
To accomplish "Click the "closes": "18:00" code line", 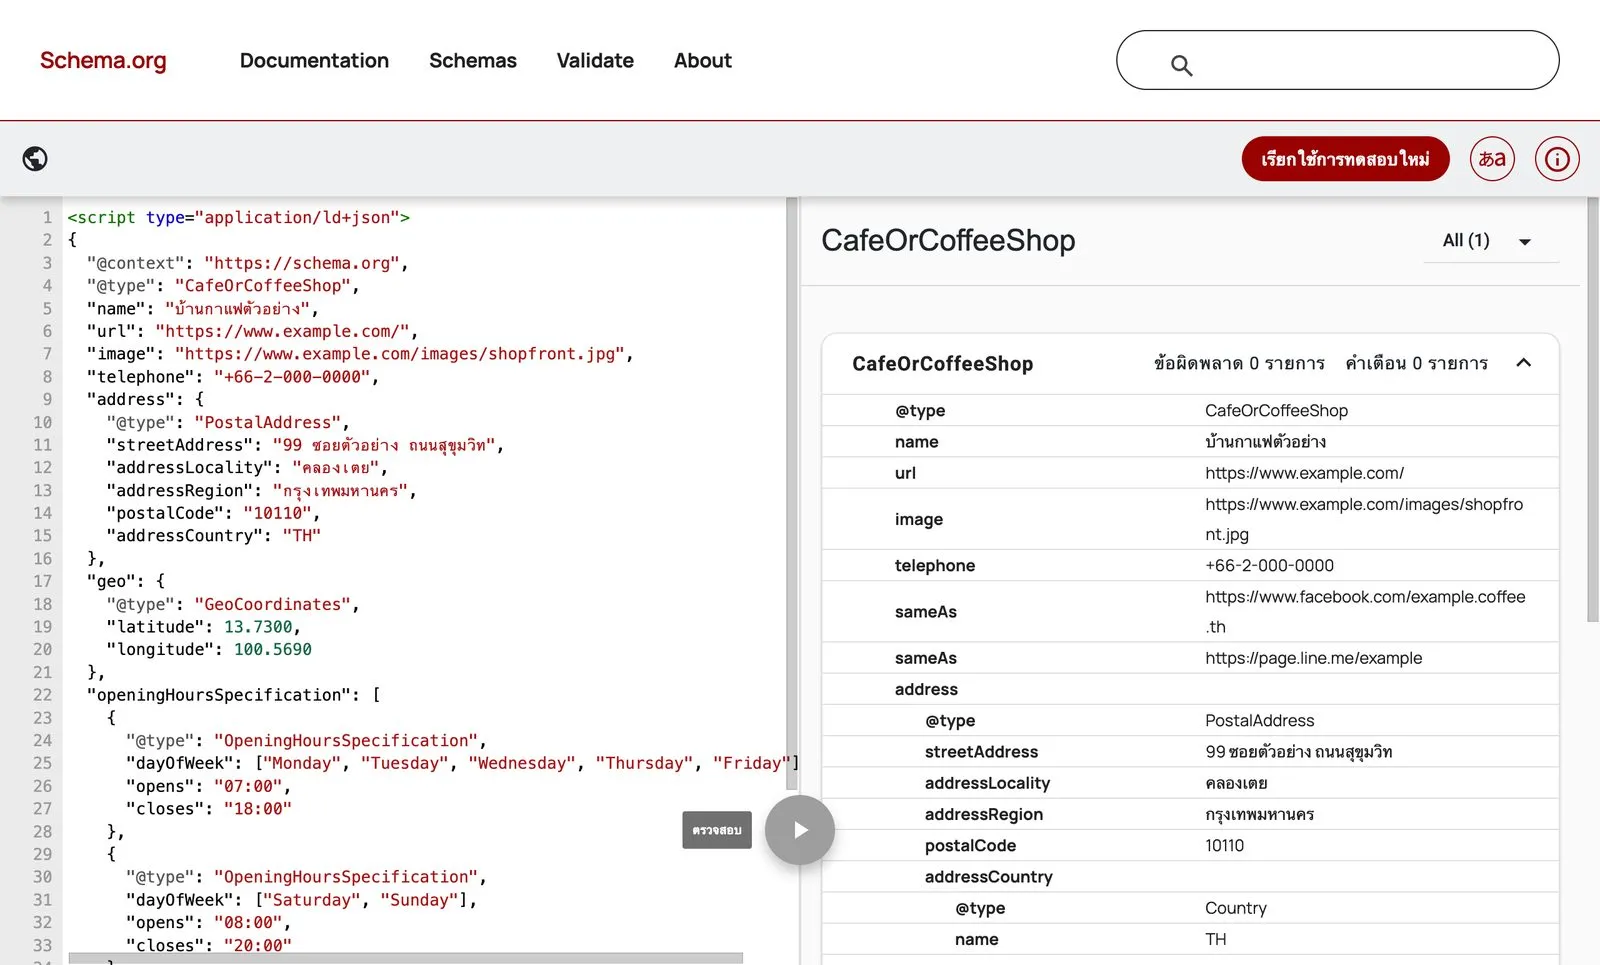I will coord(209,809).
